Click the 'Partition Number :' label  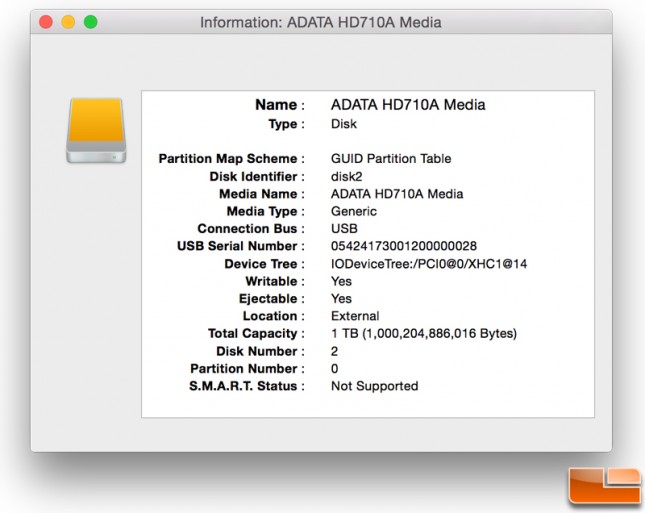tap(247, 369)
